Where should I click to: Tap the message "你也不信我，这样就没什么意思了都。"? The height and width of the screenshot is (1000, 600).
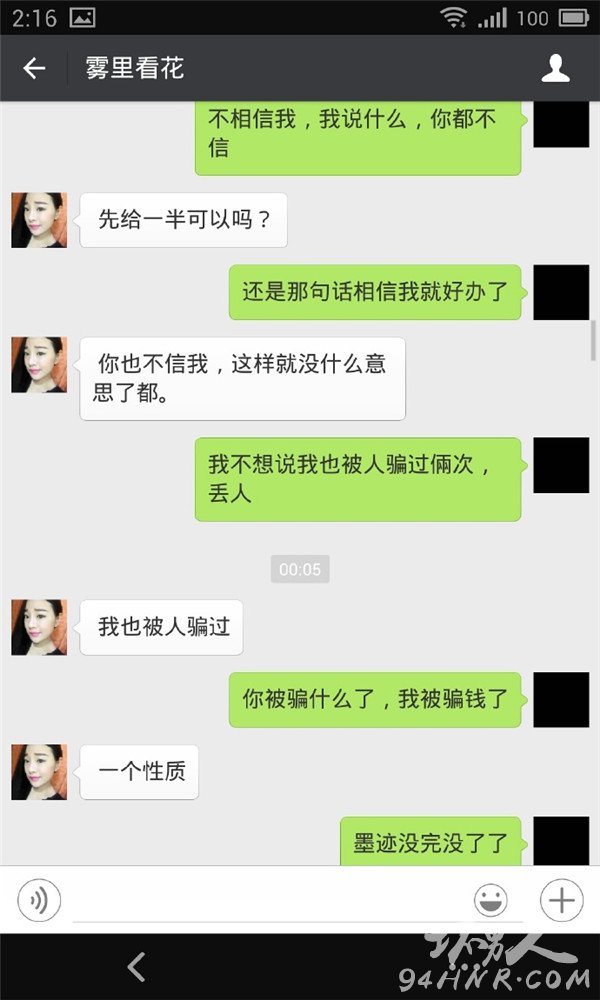(242, 379)
